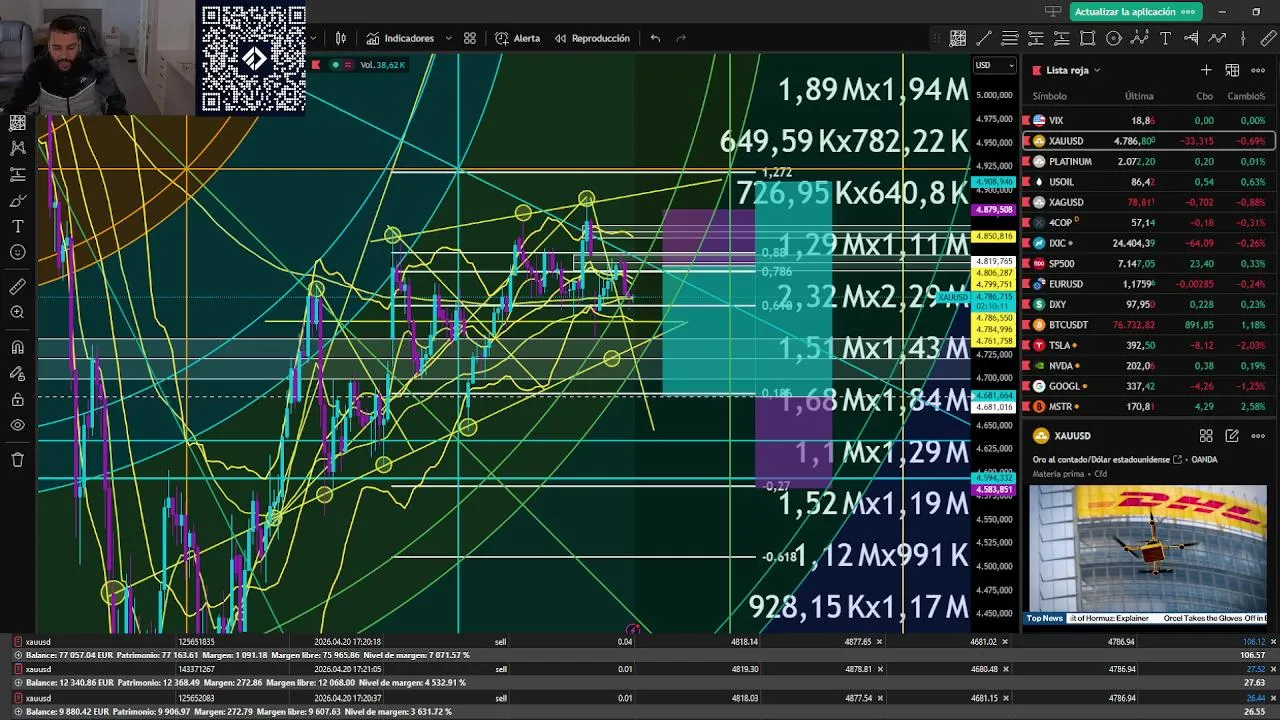Open the indicator templates grid icon
The image size is (1280, 720).
[x=470, y=38]
